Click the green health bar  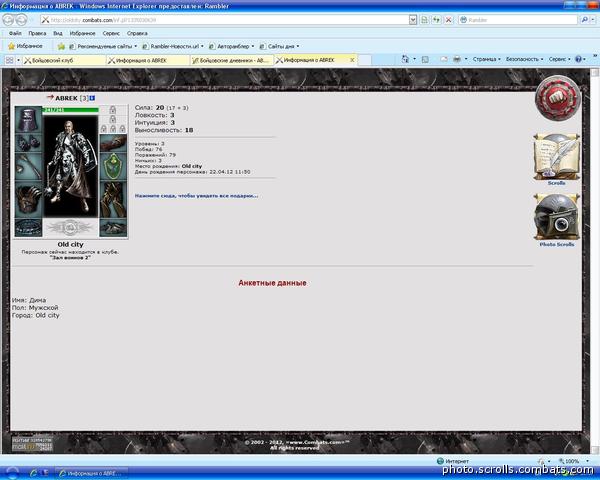click(71, 110)
